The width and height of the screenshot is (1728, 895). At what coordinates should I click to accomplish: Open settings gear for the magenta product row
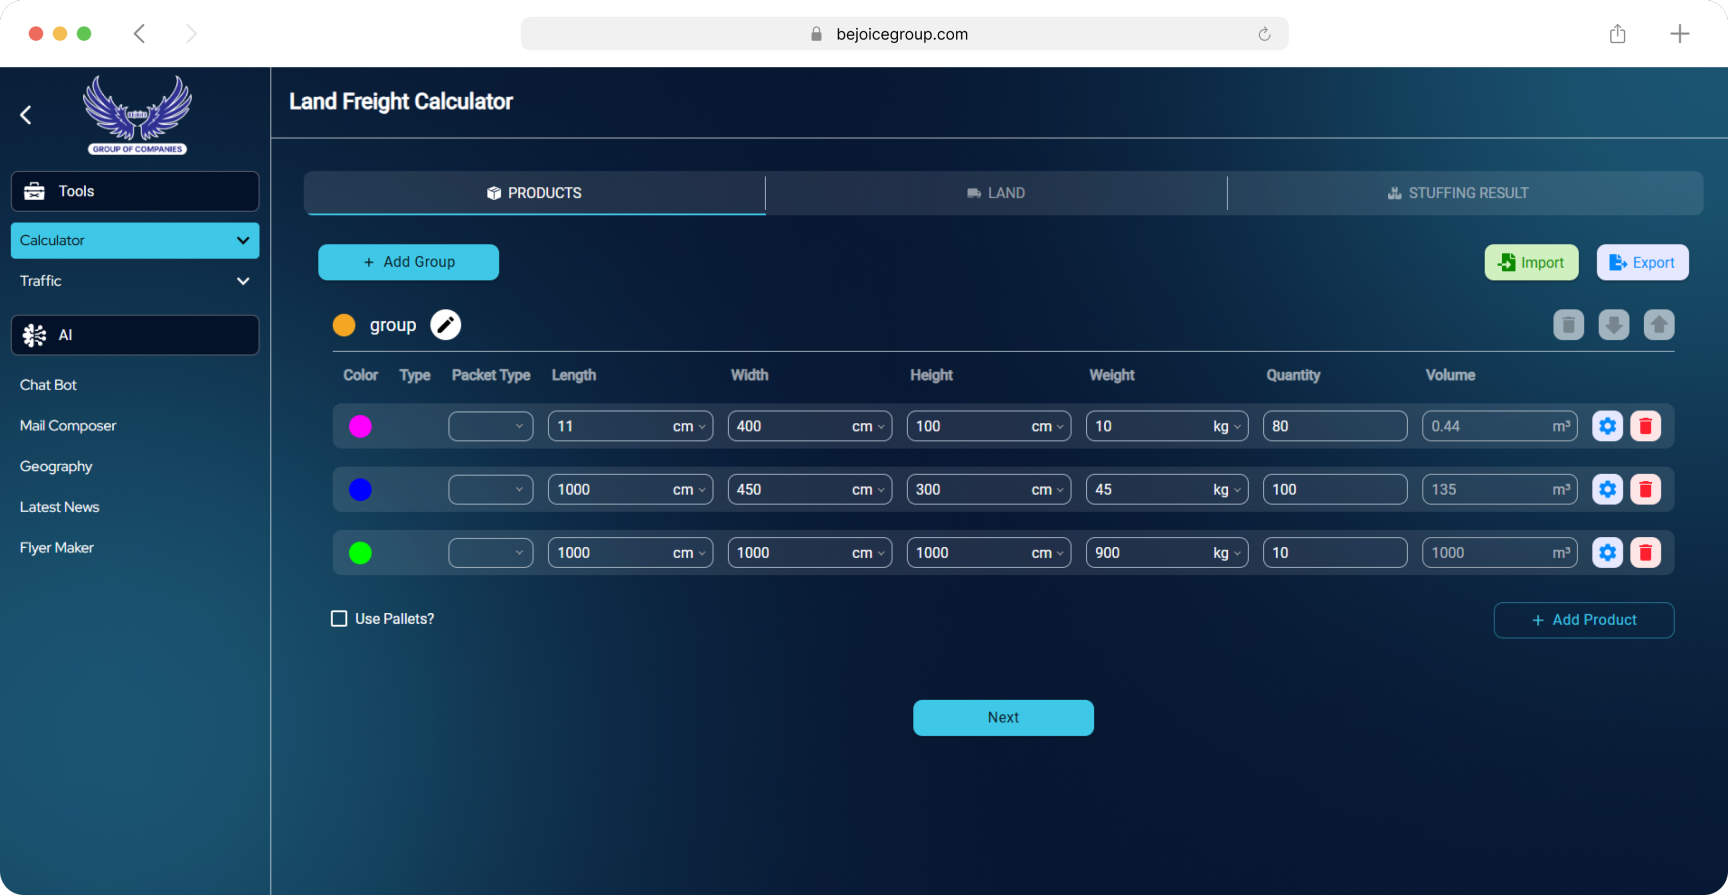point(1607,426)
